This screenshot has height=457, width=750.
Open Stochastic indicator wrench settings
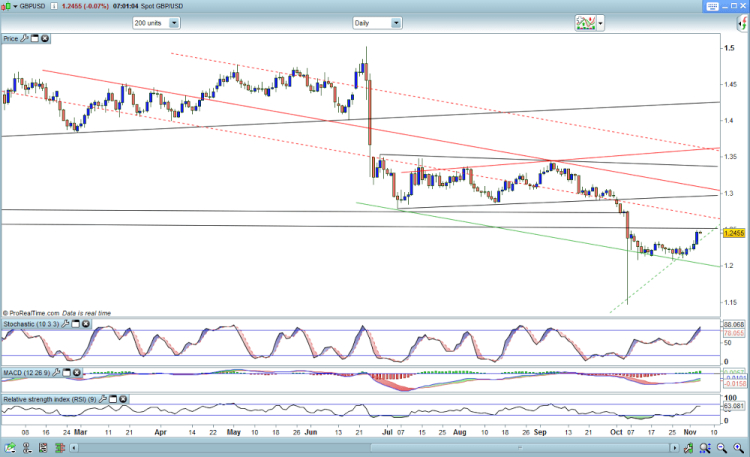[x=65, y=324]
